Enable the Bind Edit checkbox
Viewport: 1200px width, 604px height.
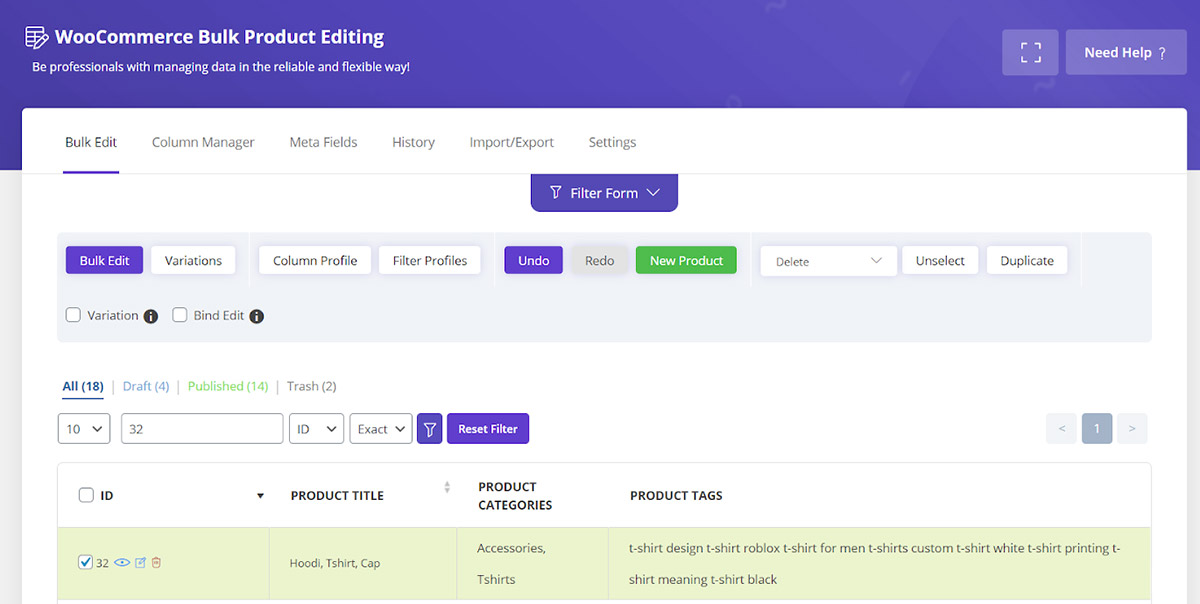click(x=180, y=315)
